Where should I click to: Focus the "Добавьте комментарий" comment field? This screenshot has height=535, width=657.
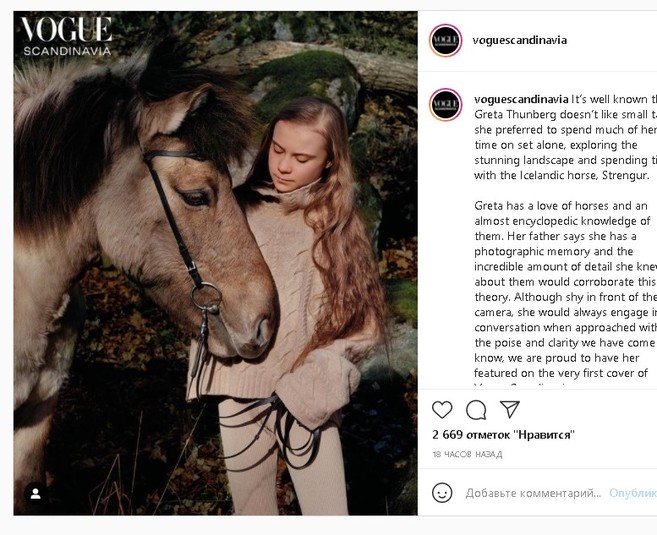pos(532,493)
